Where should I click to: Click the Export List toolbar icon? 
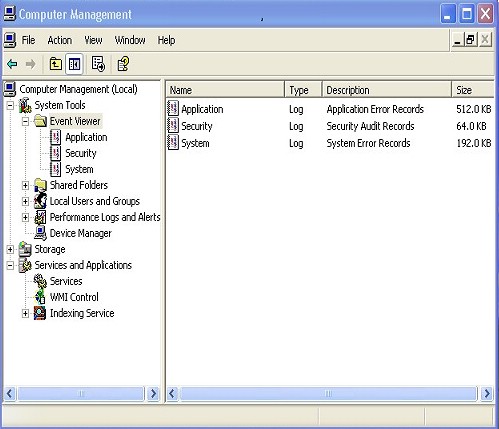98,64
